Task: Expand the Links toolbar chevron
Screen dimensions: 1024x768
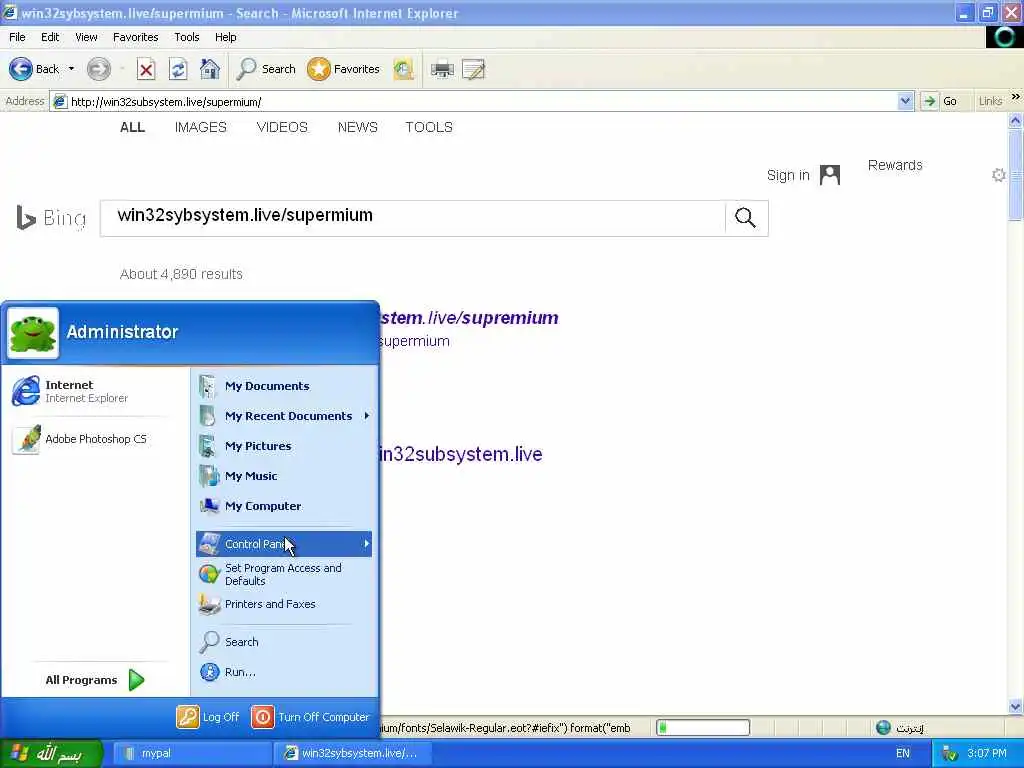Action: point(1016,97)
